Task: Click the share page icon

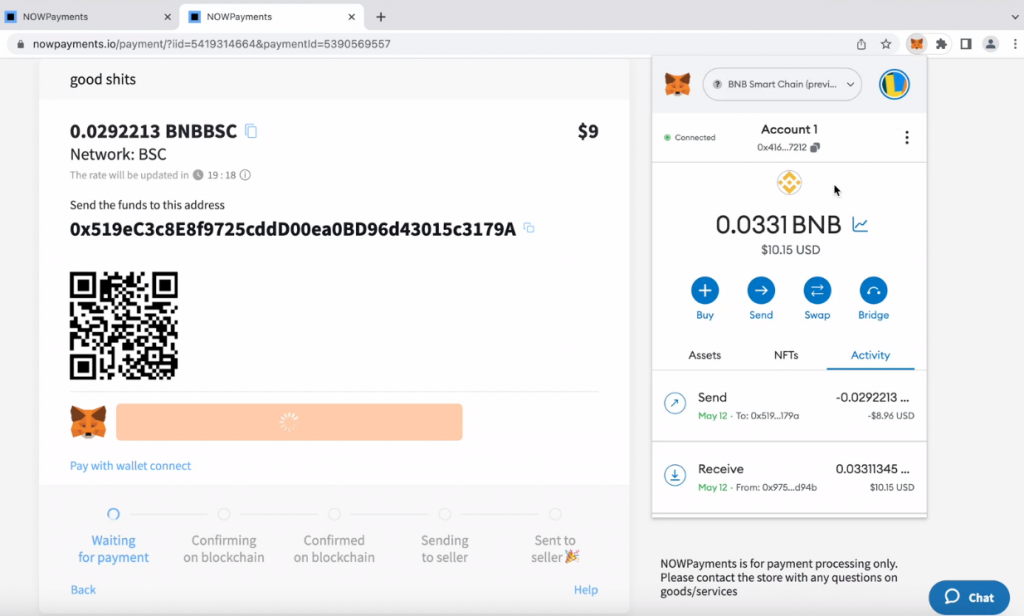Action: tap(861, 44)
